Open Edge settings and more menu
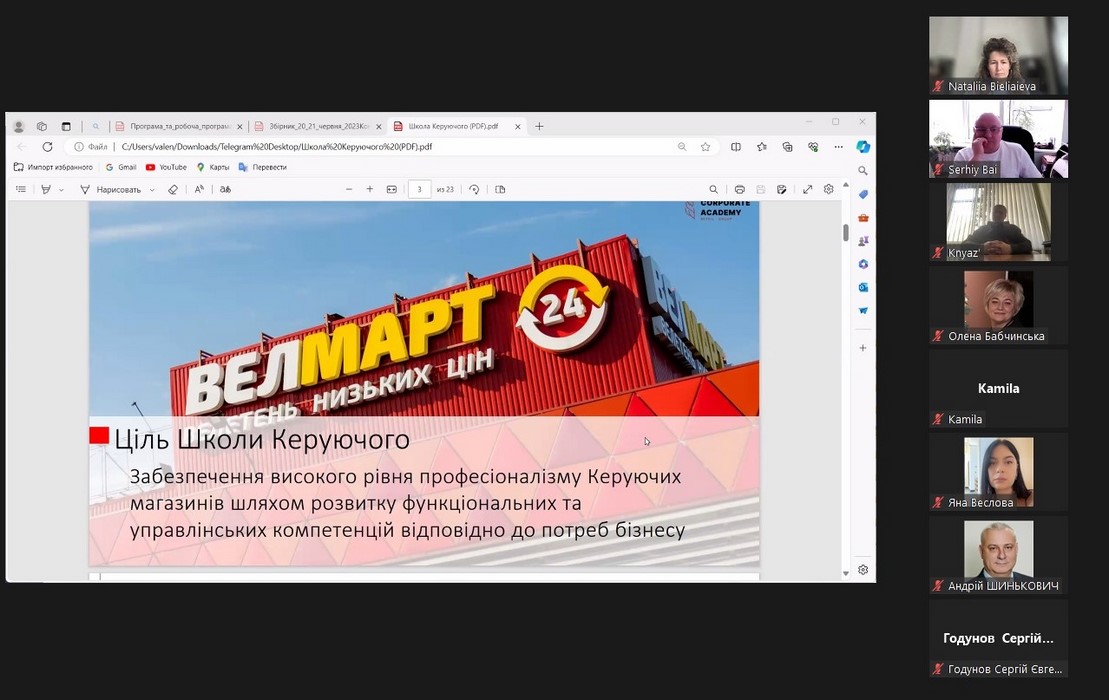The height and width of the screenshot is (700, 1109). pos(838,147)
